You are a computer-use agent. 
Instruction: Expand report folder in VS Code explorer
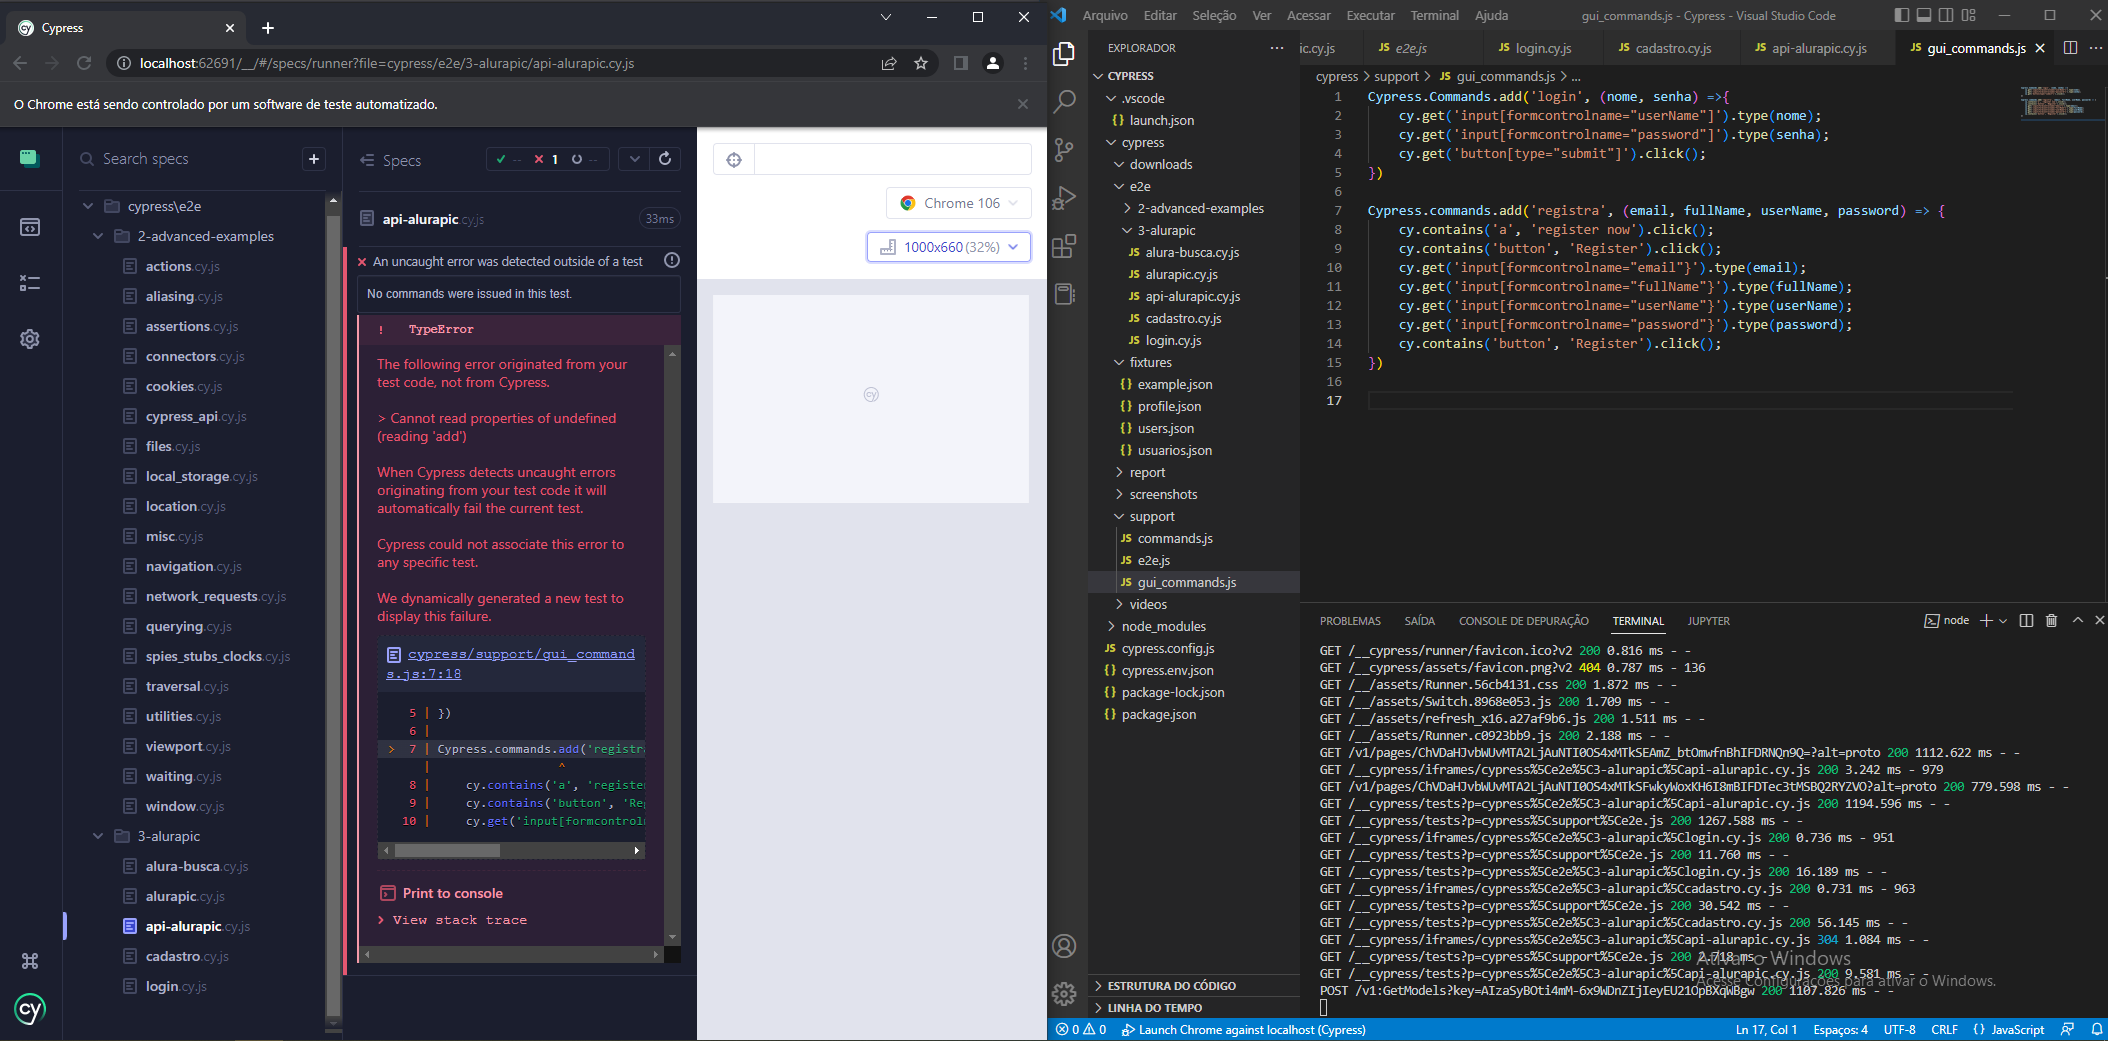[x=1147, y=472]
